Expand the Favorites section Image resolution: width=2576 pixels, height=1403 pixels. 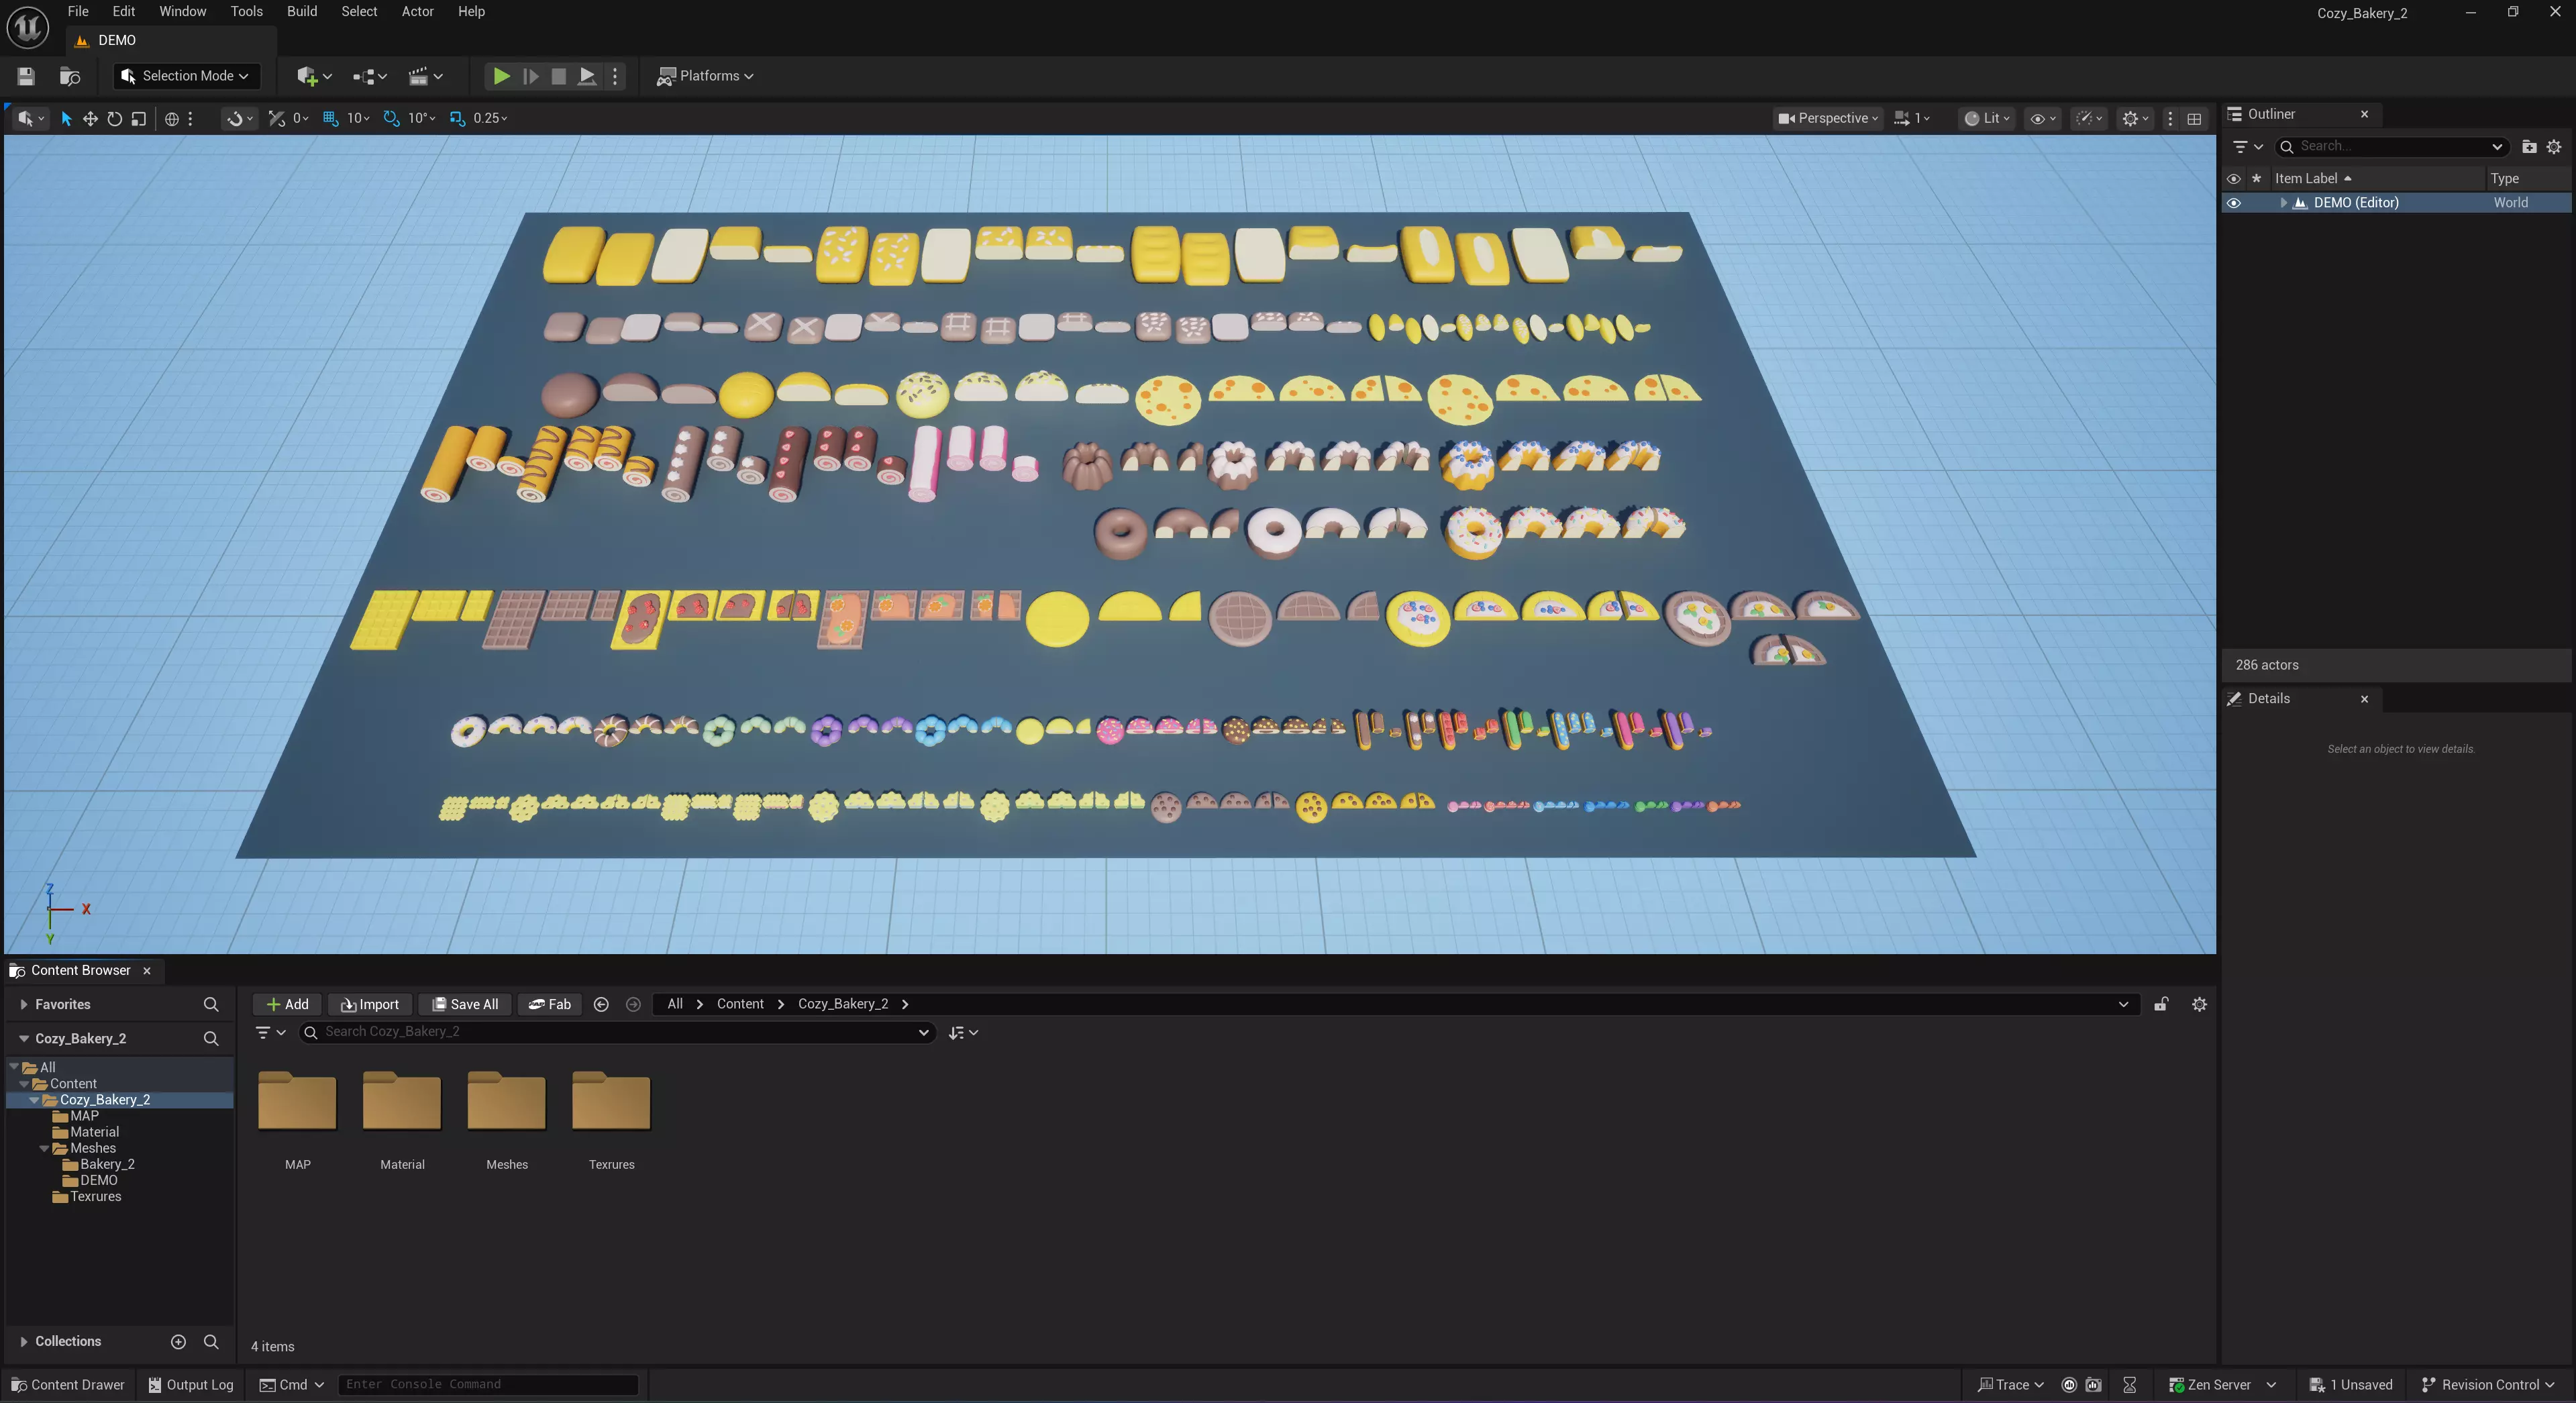point(24,1004)
